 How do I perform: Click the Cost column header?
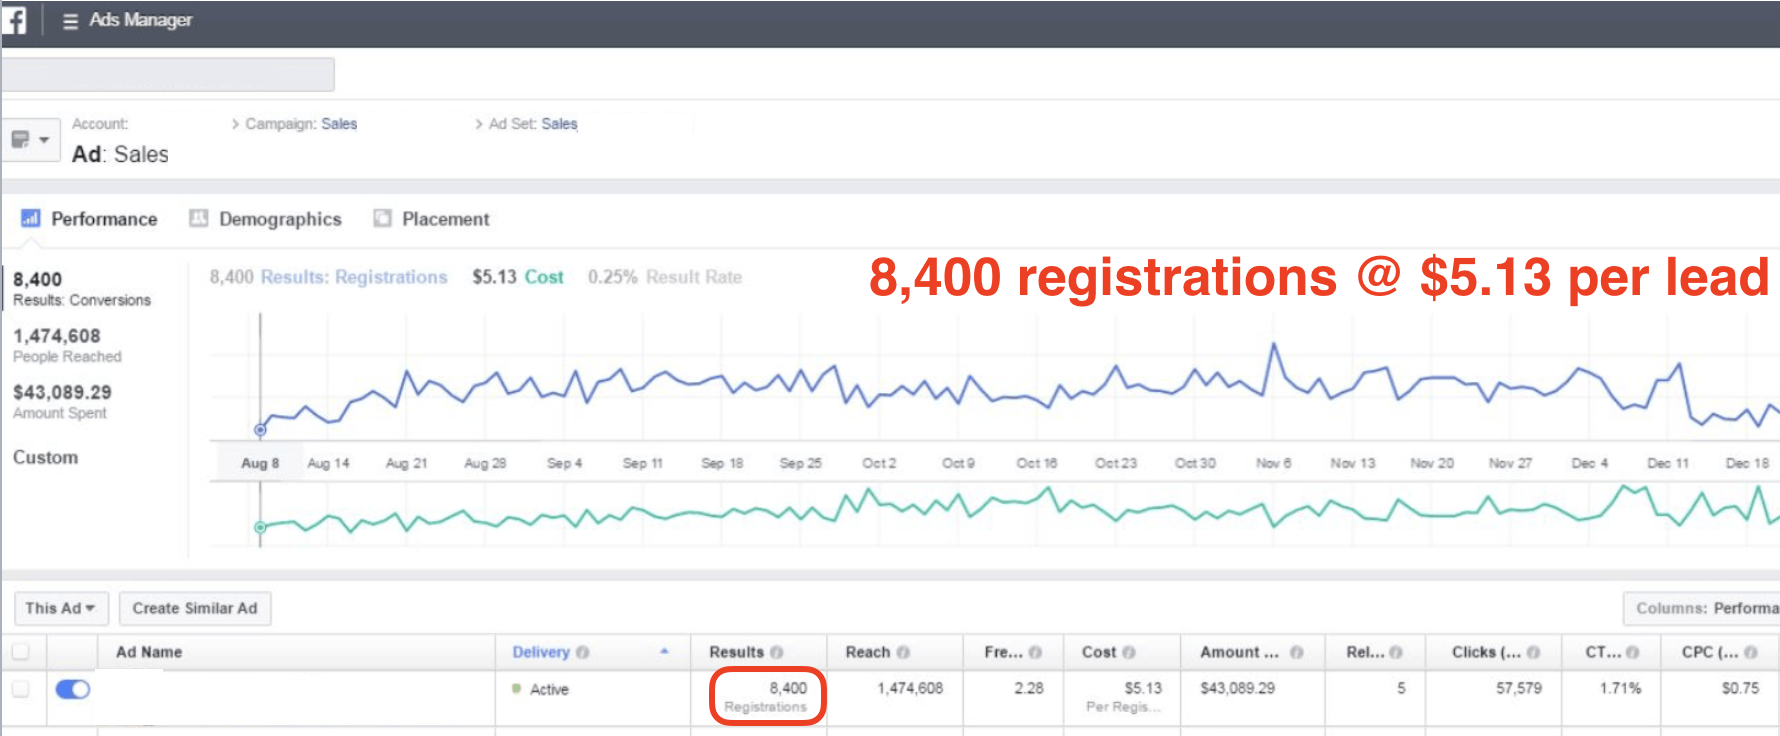pos(1099,652)
